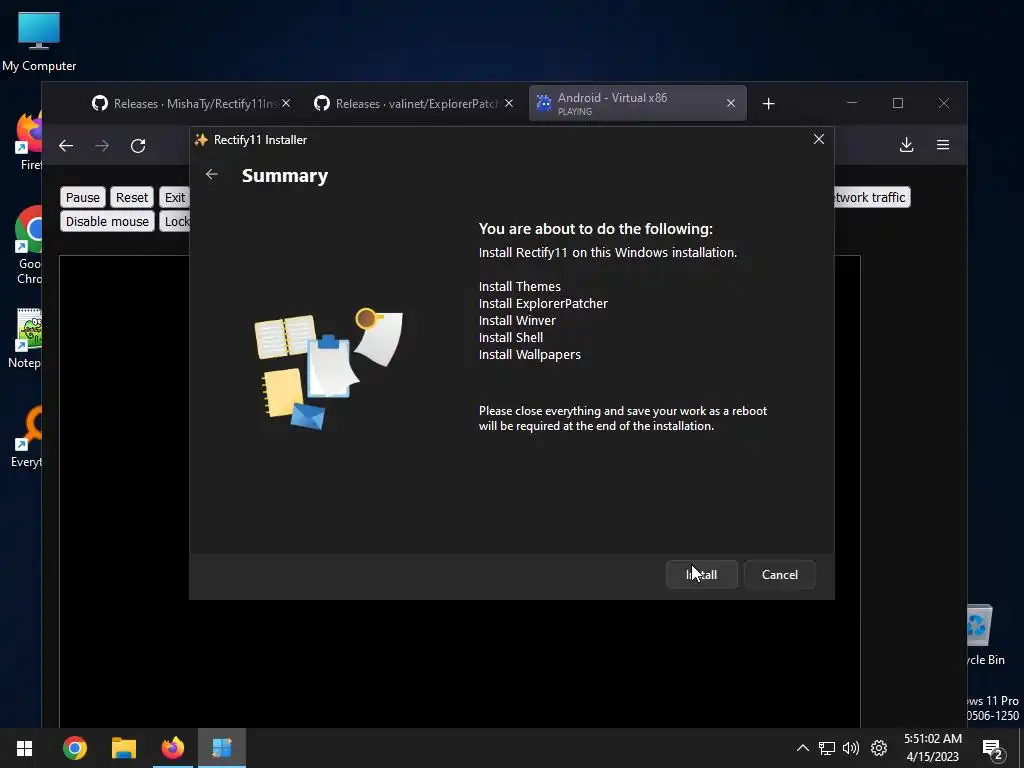
Task: Open the taskbar clock and date
Action: point(933,748)
